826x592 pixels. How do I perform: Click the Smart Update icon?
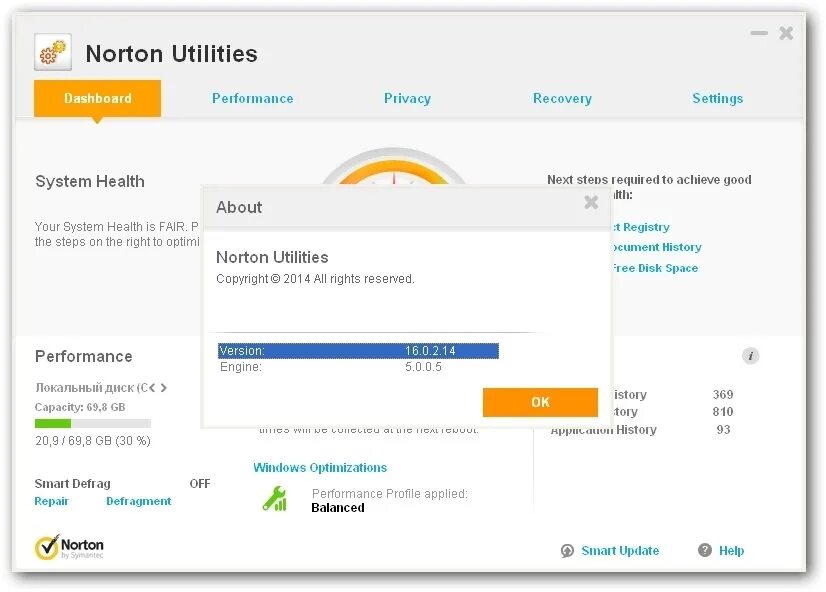(x=568, y=551)
